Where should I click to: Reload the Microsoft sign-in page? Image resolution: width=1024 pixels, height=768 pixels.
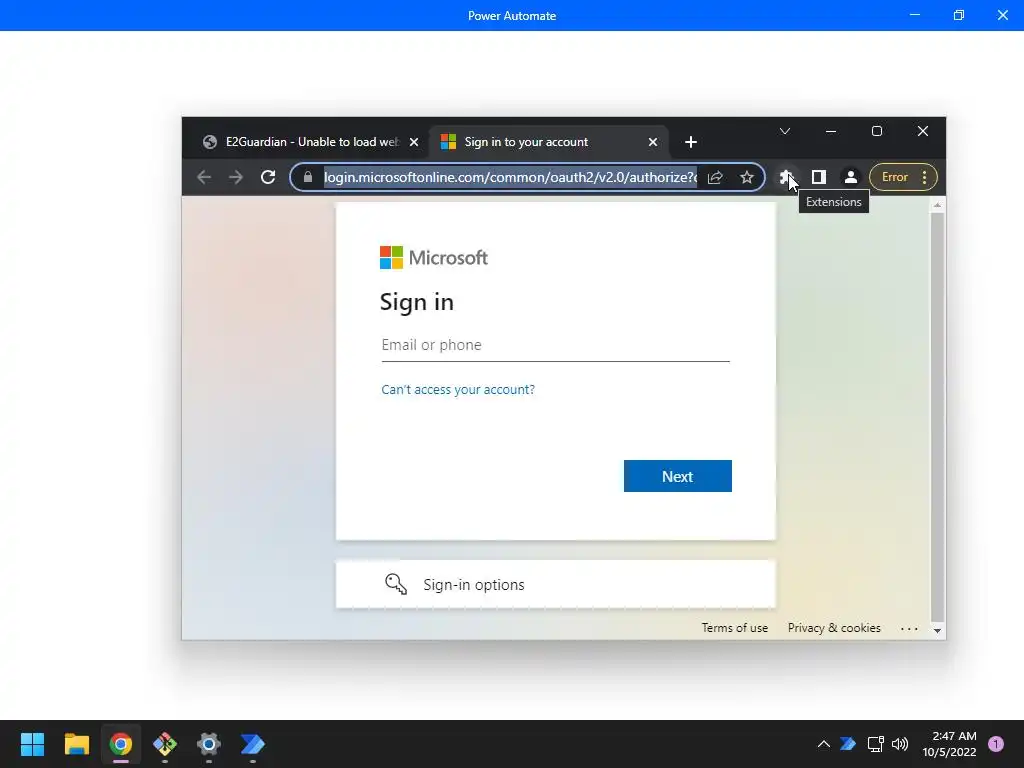pos(268,177)
